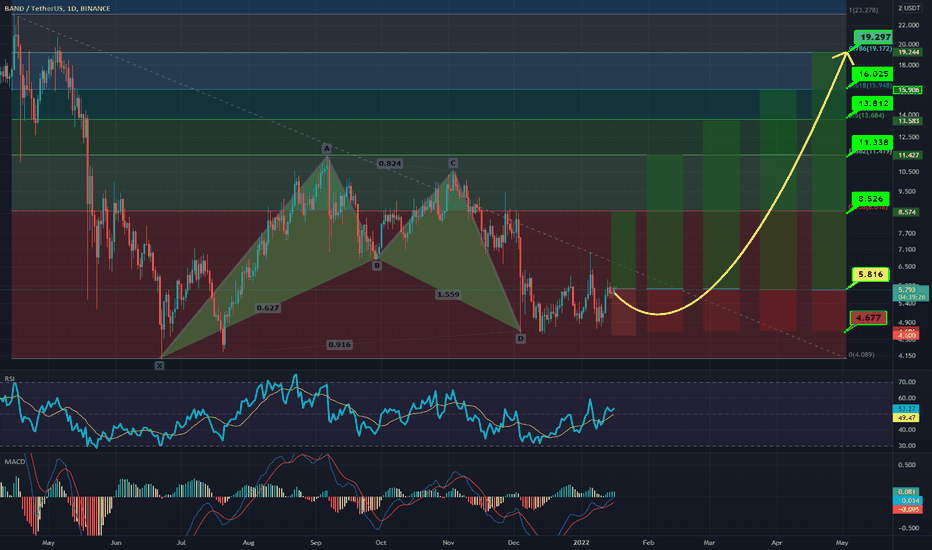This screenshot has width=932, height=550.
Task: Click the MACD 0.500 scale value
Action: (908, 465)
